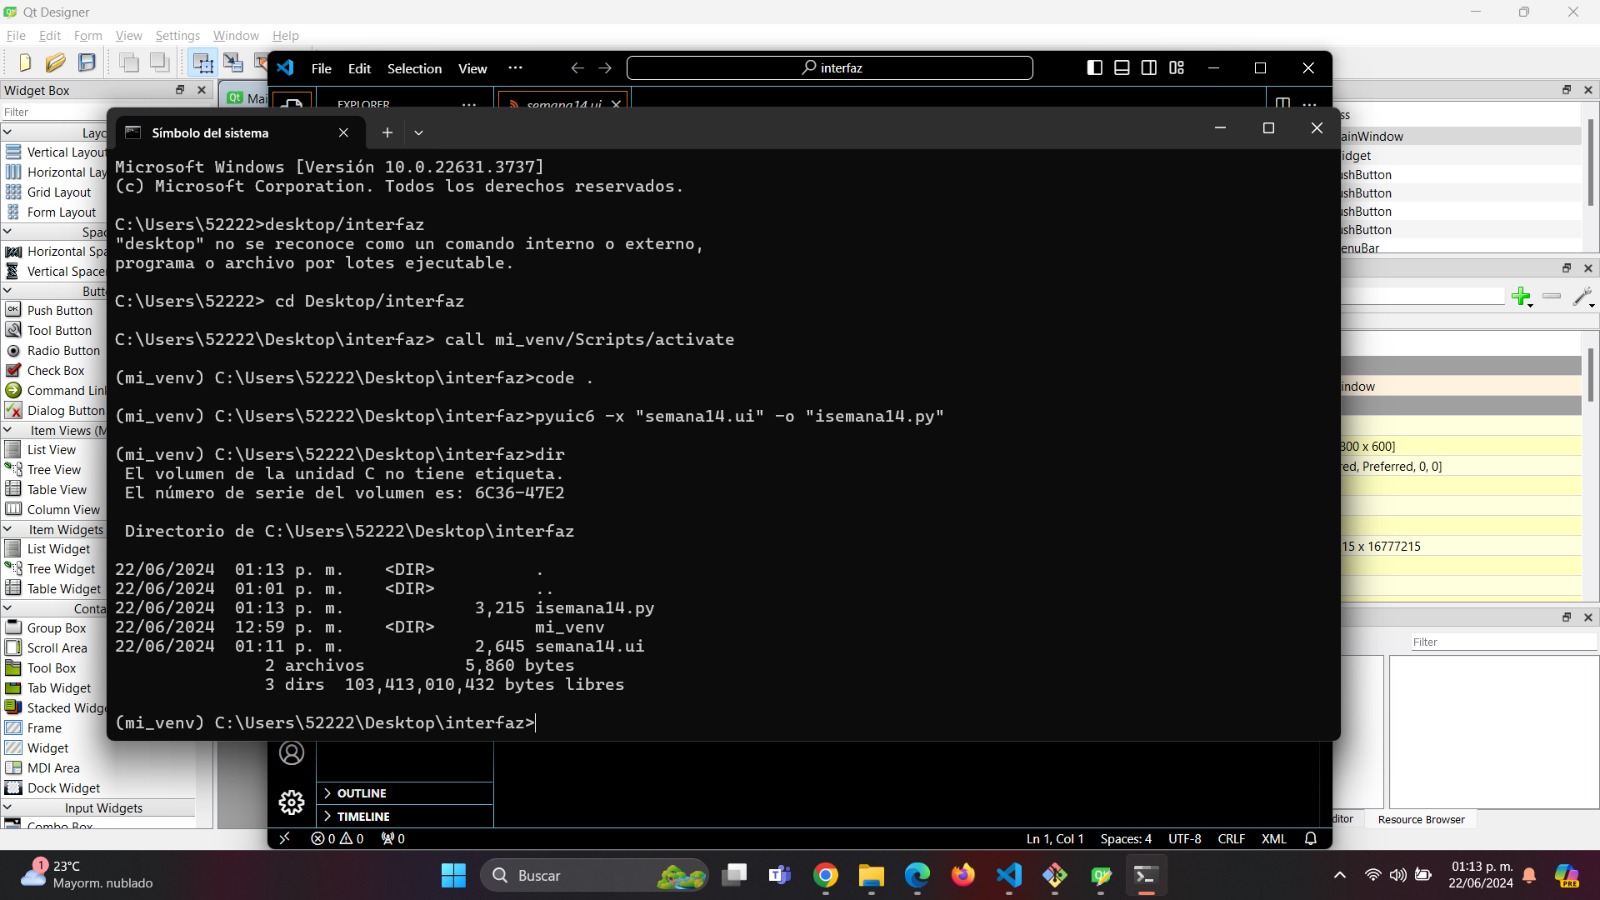Click CRLF line ending status item
Screen dimensions: 1600x900
[x=1231, y=839]
